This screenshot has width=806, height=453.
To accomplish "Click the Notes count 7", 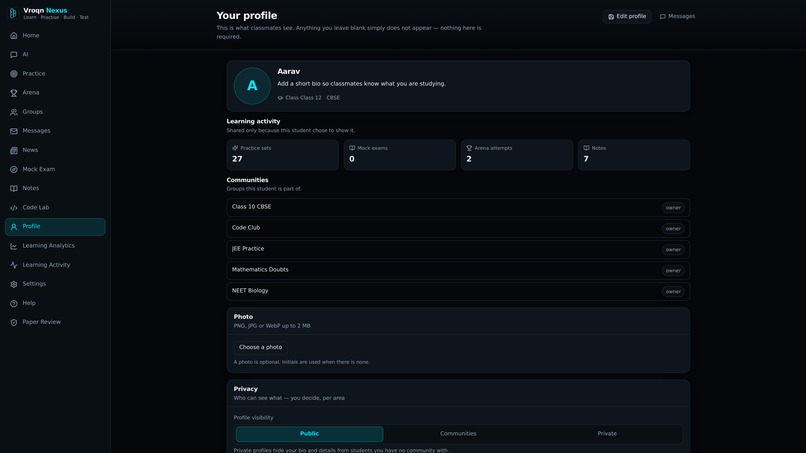I will coord(586,159).
